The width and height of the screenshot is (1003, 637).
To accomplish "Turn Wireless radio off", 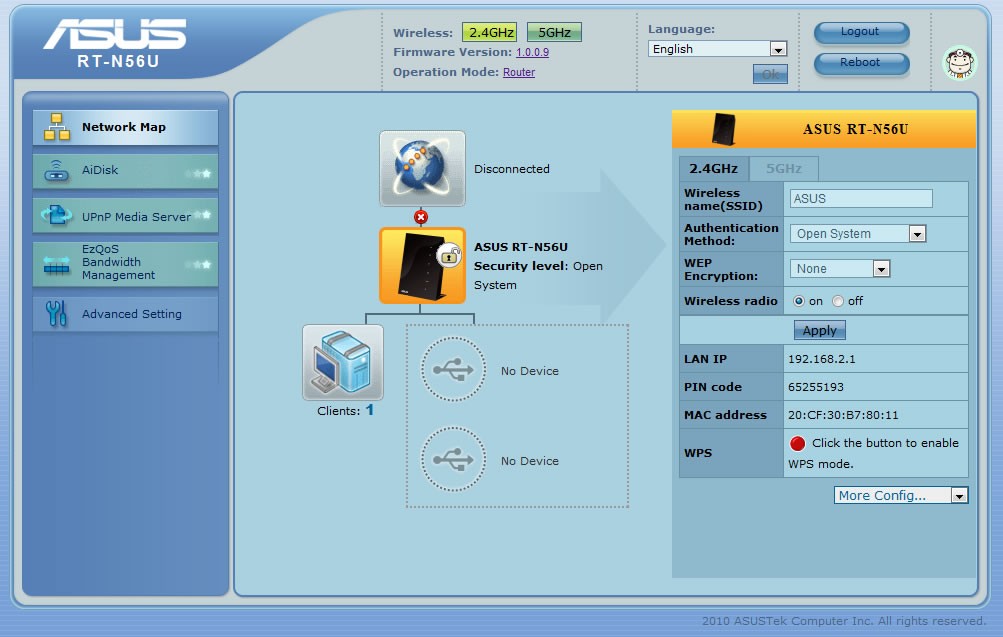I will 837,301.
